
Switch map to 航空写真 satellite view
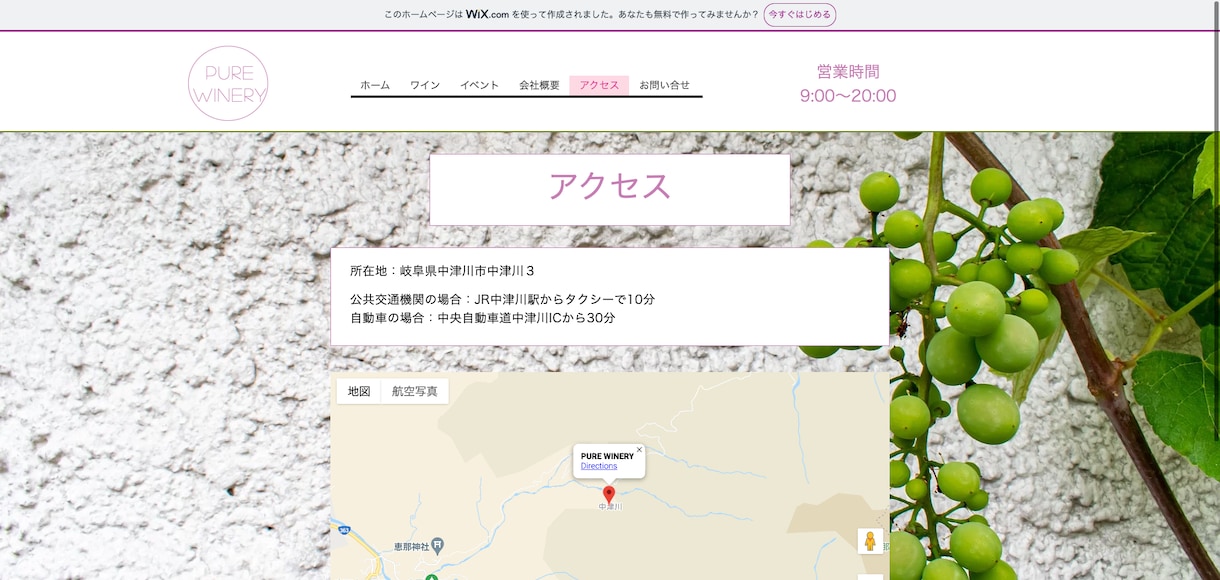415,391
